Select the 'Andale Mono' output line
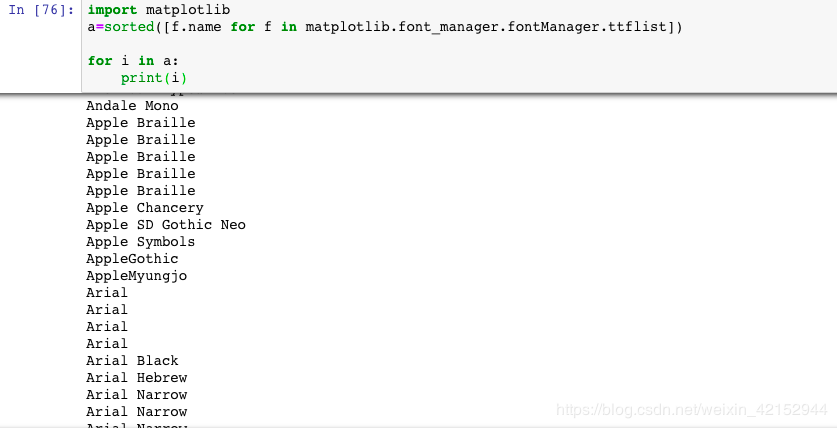This screenshot has height=428, width=837. click(x=132, y=106)
